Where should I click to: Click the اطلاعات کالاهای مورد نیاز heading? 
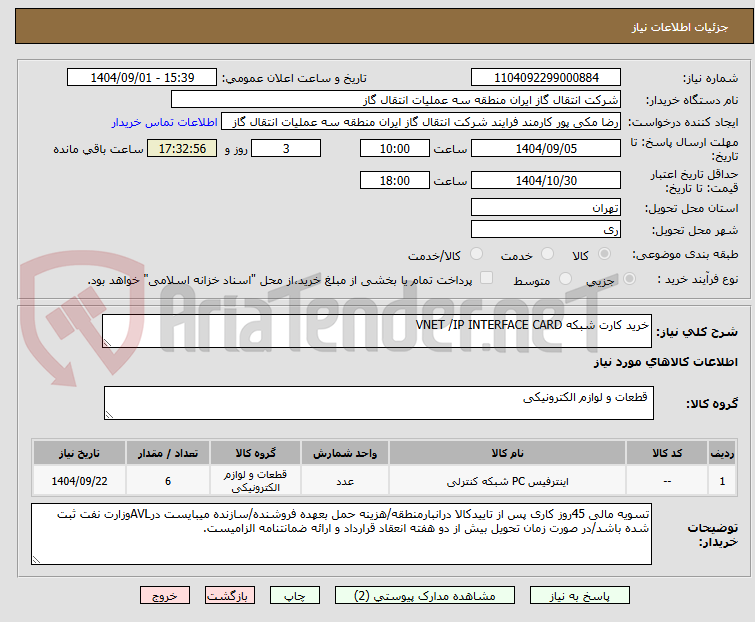point(665,362)
